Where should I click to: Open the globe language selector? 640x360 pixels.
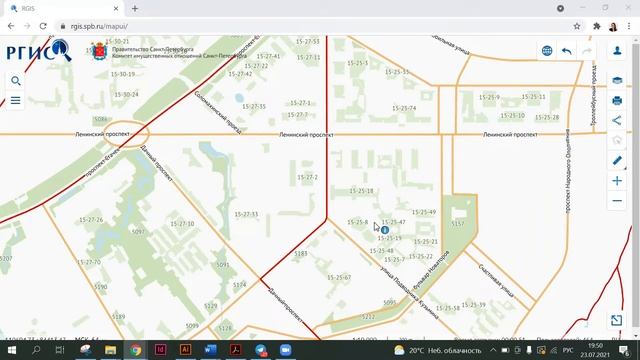[x=547, y=51]
